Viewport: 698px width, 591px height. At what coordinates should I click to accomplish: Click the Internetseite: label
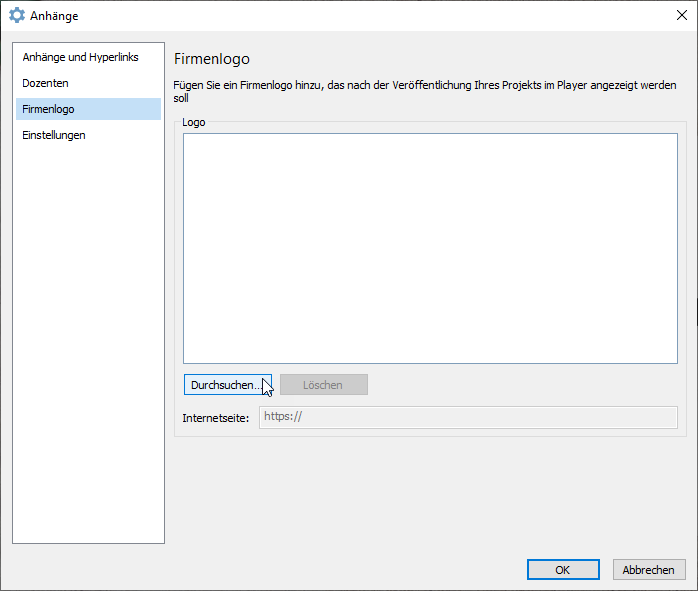215,417
